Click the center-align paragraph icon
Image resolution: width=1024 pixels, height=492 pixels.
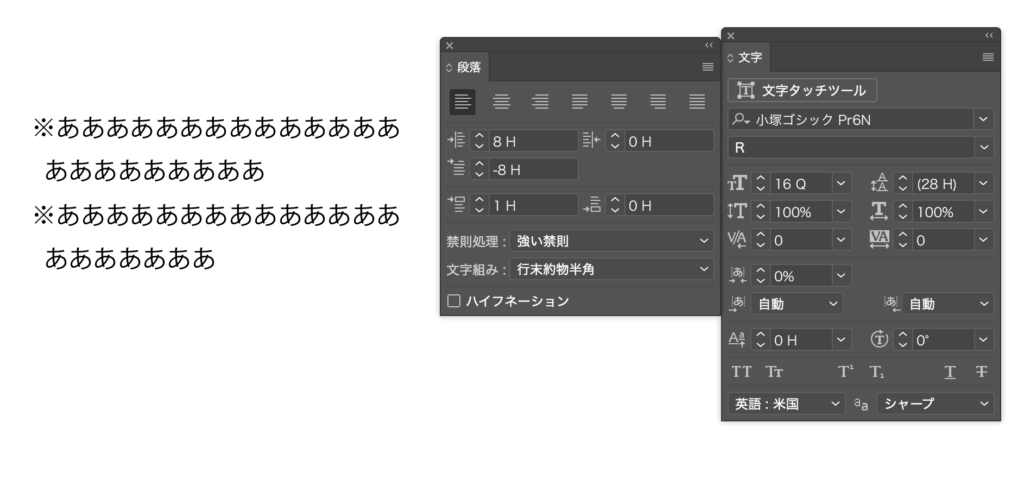tap(501, 102)
